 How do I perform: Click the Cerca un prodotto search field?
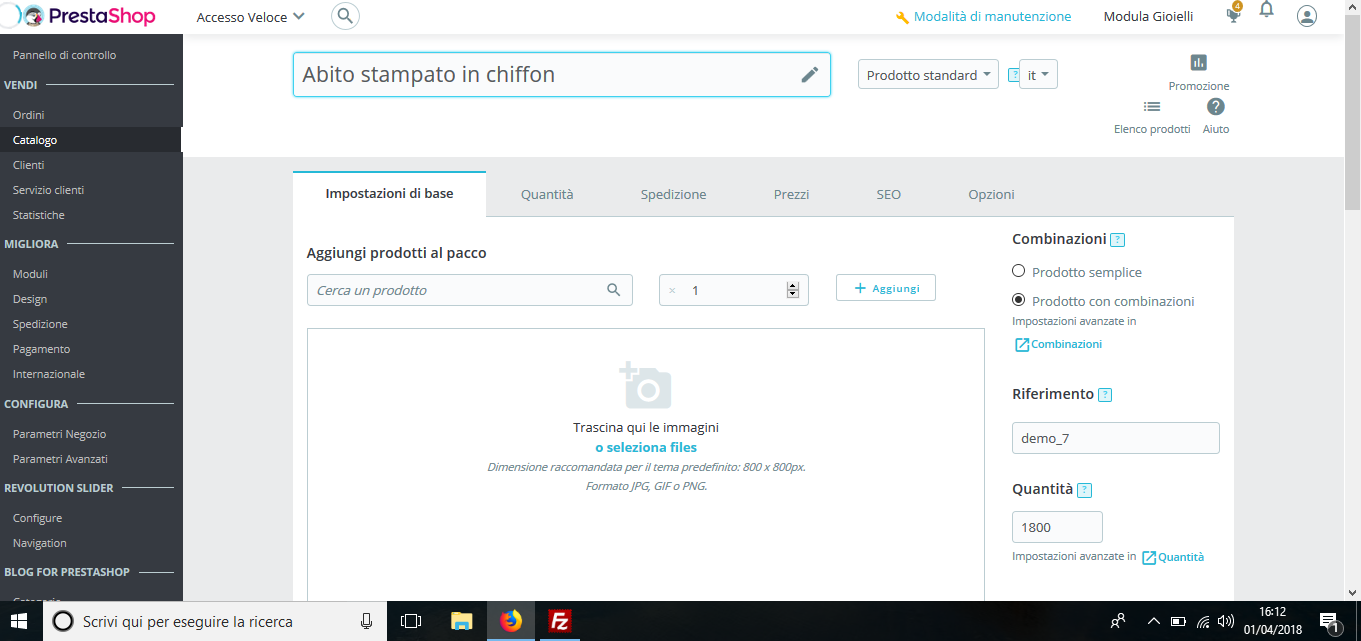pos(470,290)
